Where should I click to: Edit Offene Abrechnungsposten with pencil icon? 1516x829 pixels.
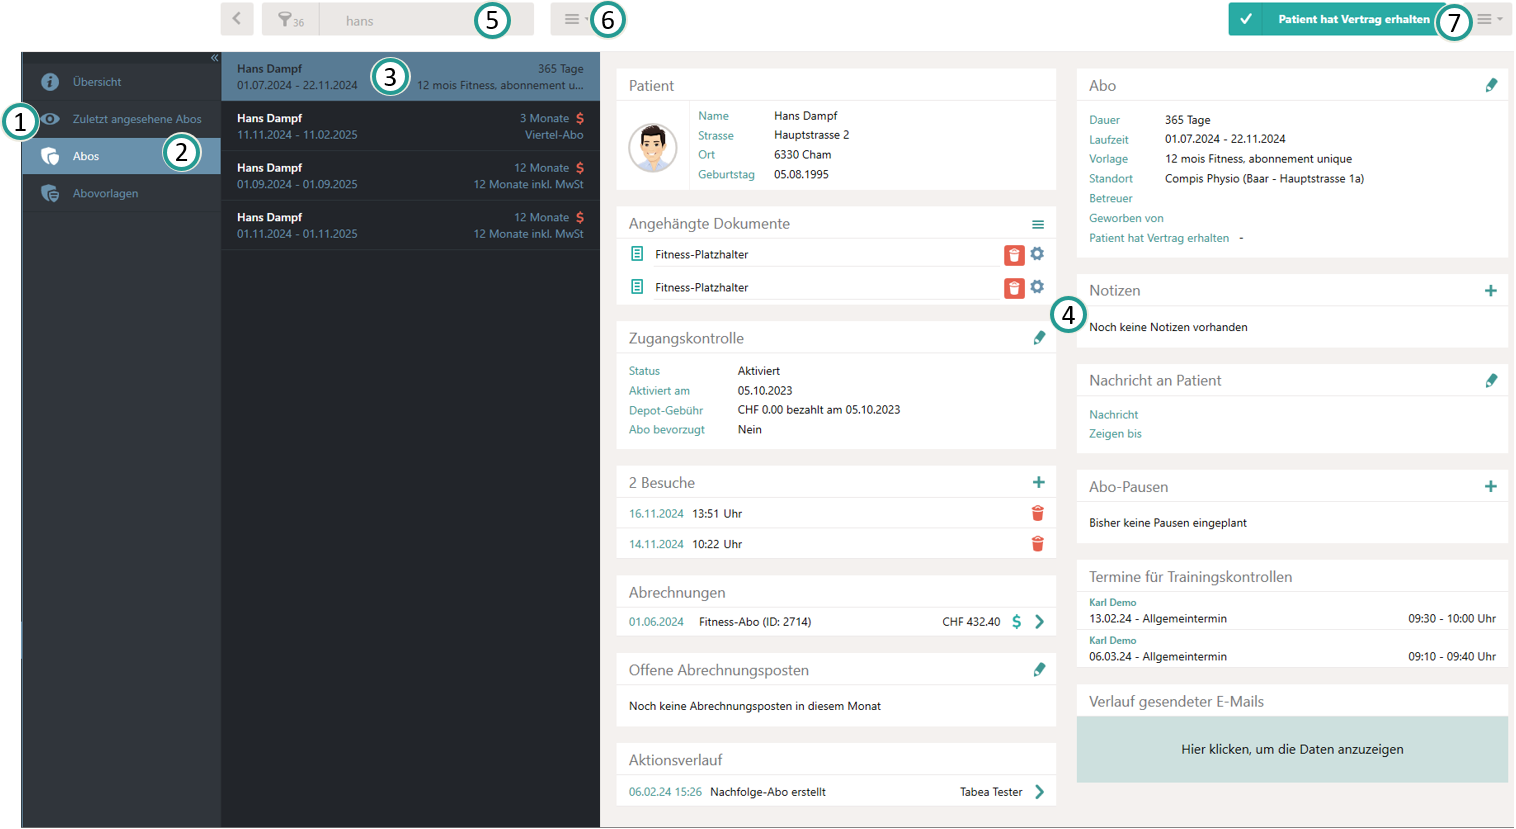1039,670
